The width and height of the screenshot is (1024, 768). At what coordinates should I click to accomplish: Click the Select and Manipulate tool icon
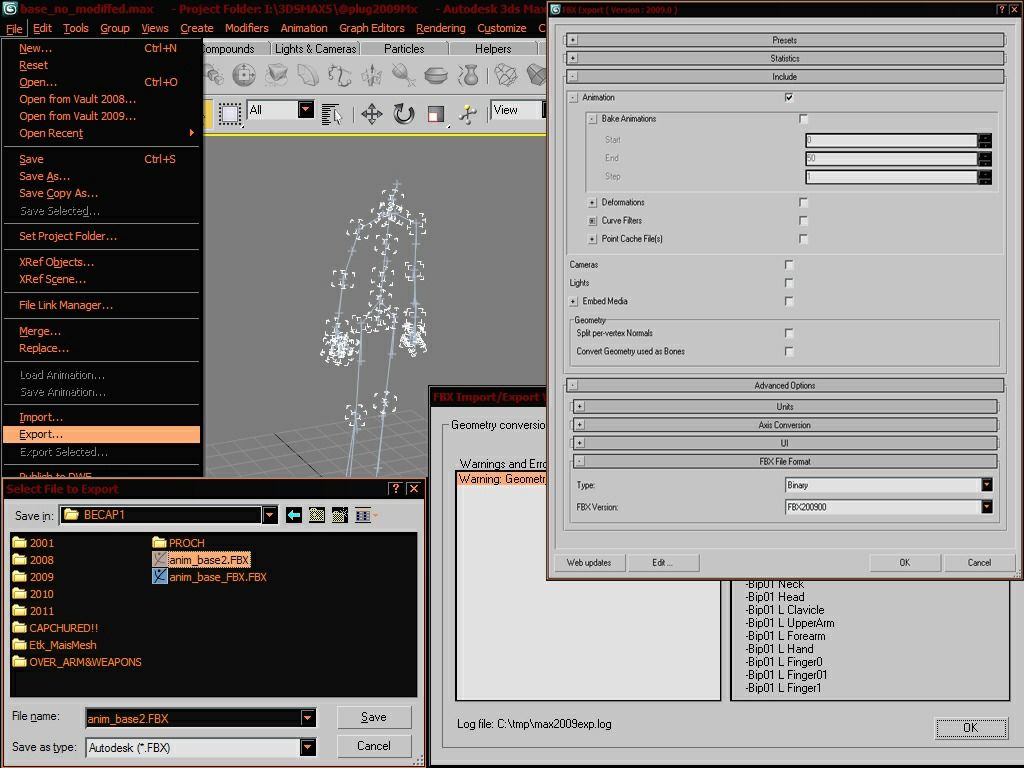(x=468, y=114)
